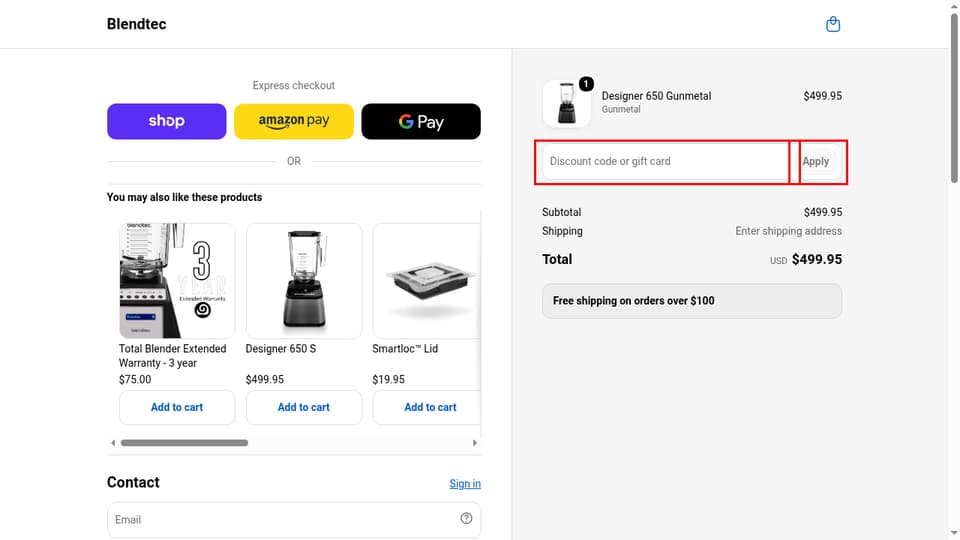
Task: Click the quantity badge on cart item
Action: [586, 84]
